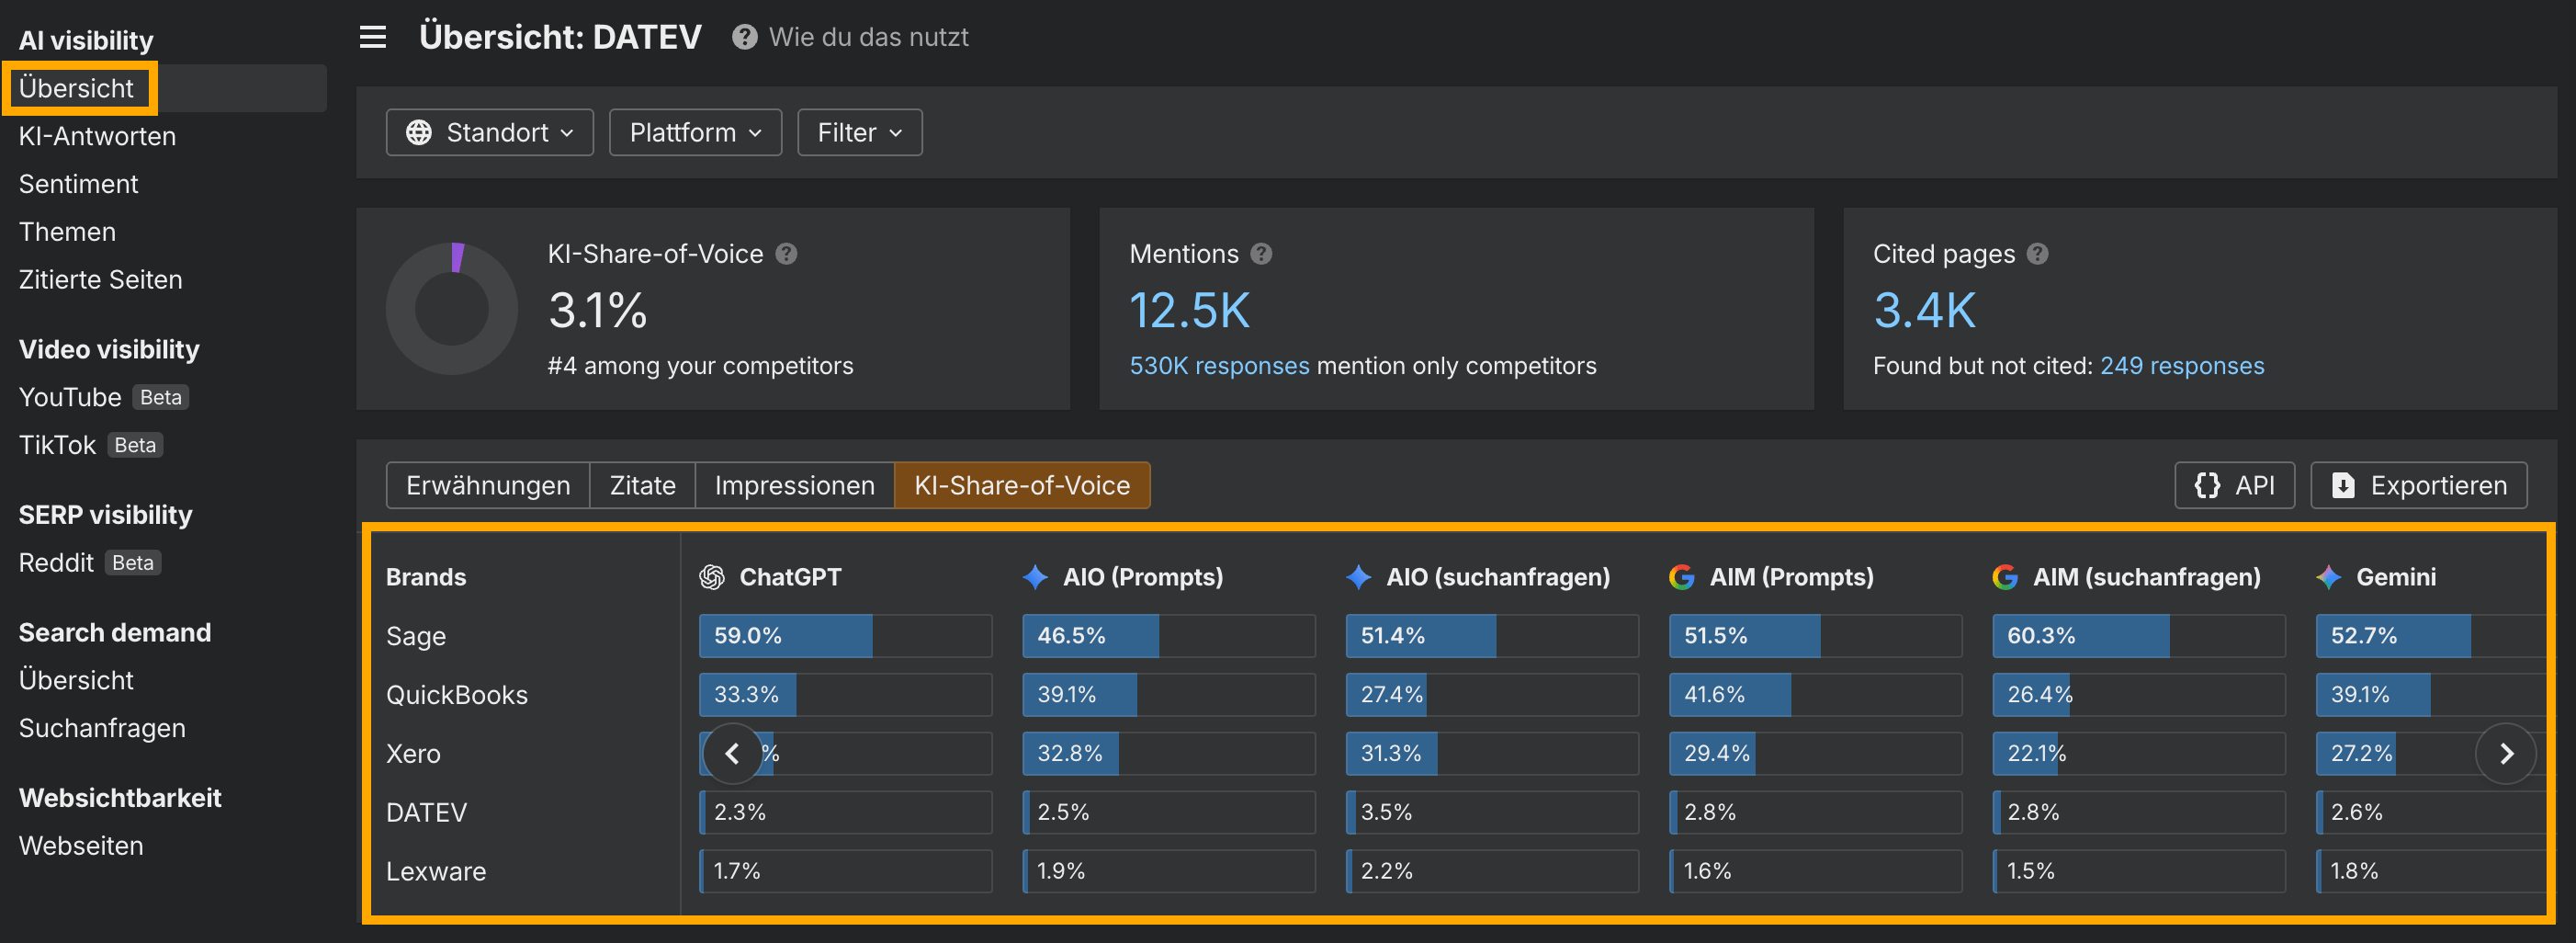Viewport: 2576px width, 943px height.
Task: Open Sentiment in the sidebar
Action: coord(78,185)
